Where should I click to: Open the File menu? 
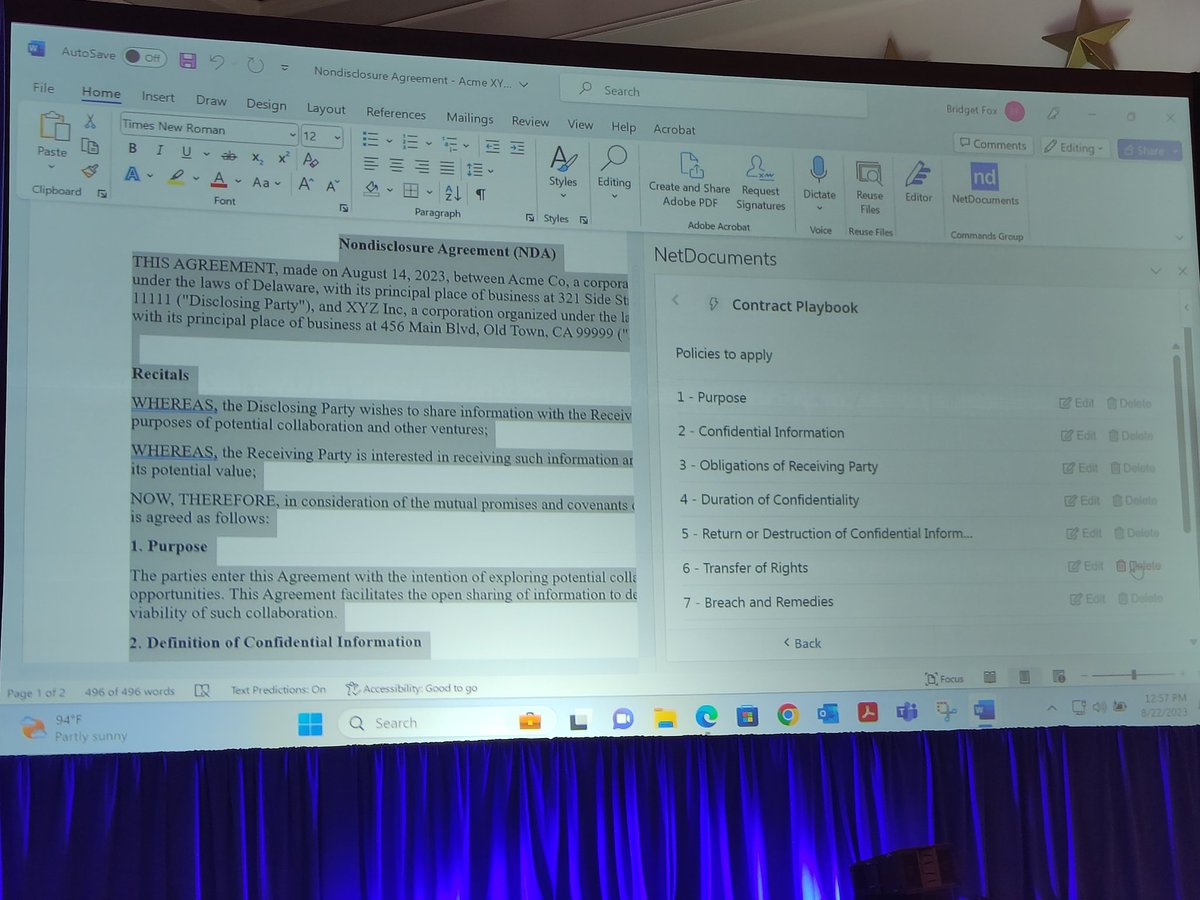point(43,88)
